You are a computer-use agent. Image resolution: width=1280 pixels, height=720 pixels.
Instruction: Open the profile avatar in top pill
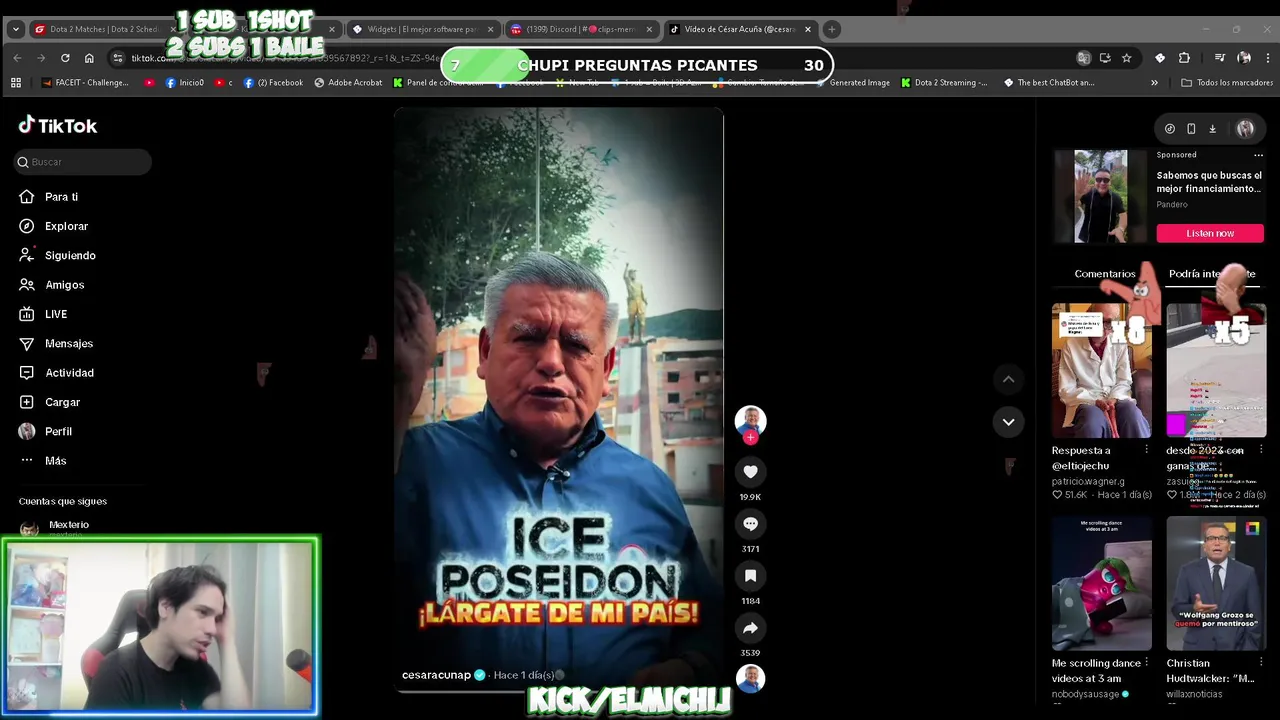click(x=1245, y=129)
